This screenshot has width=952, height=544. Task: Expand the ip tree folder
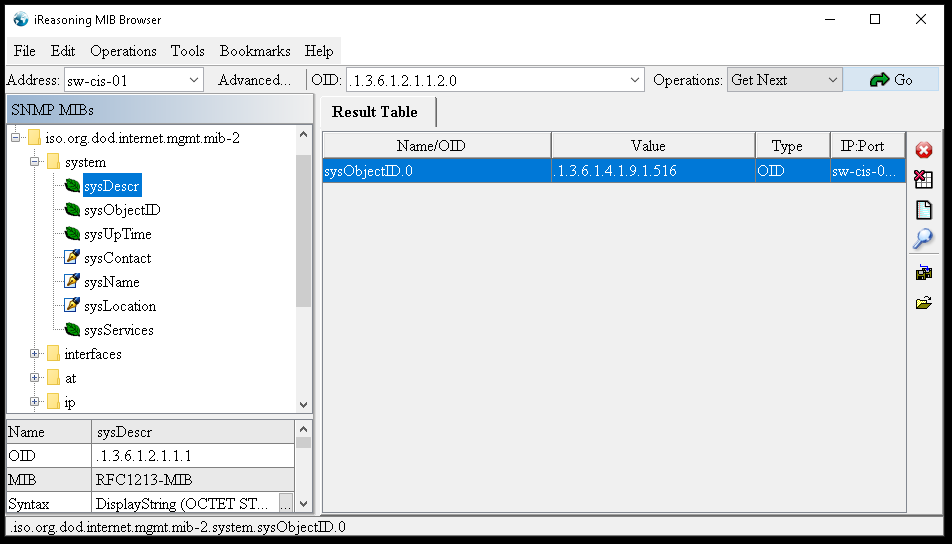point(35,402)
